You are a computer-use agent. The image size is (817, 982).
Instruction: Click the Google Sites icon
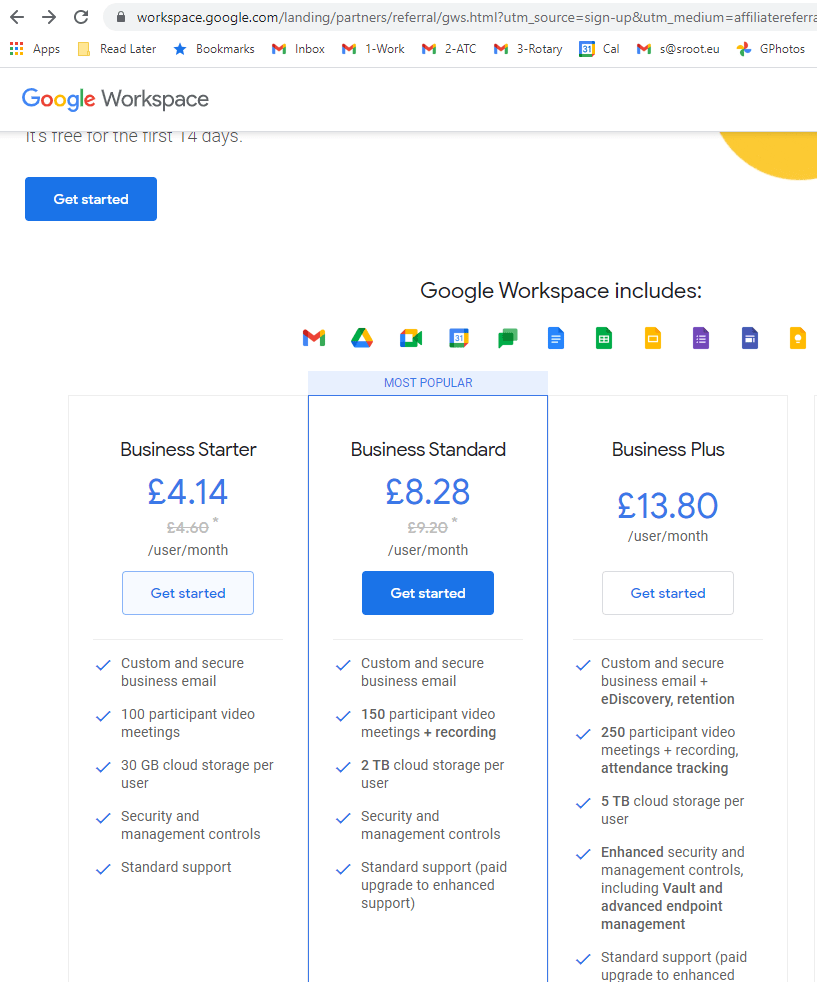(750, 338)
